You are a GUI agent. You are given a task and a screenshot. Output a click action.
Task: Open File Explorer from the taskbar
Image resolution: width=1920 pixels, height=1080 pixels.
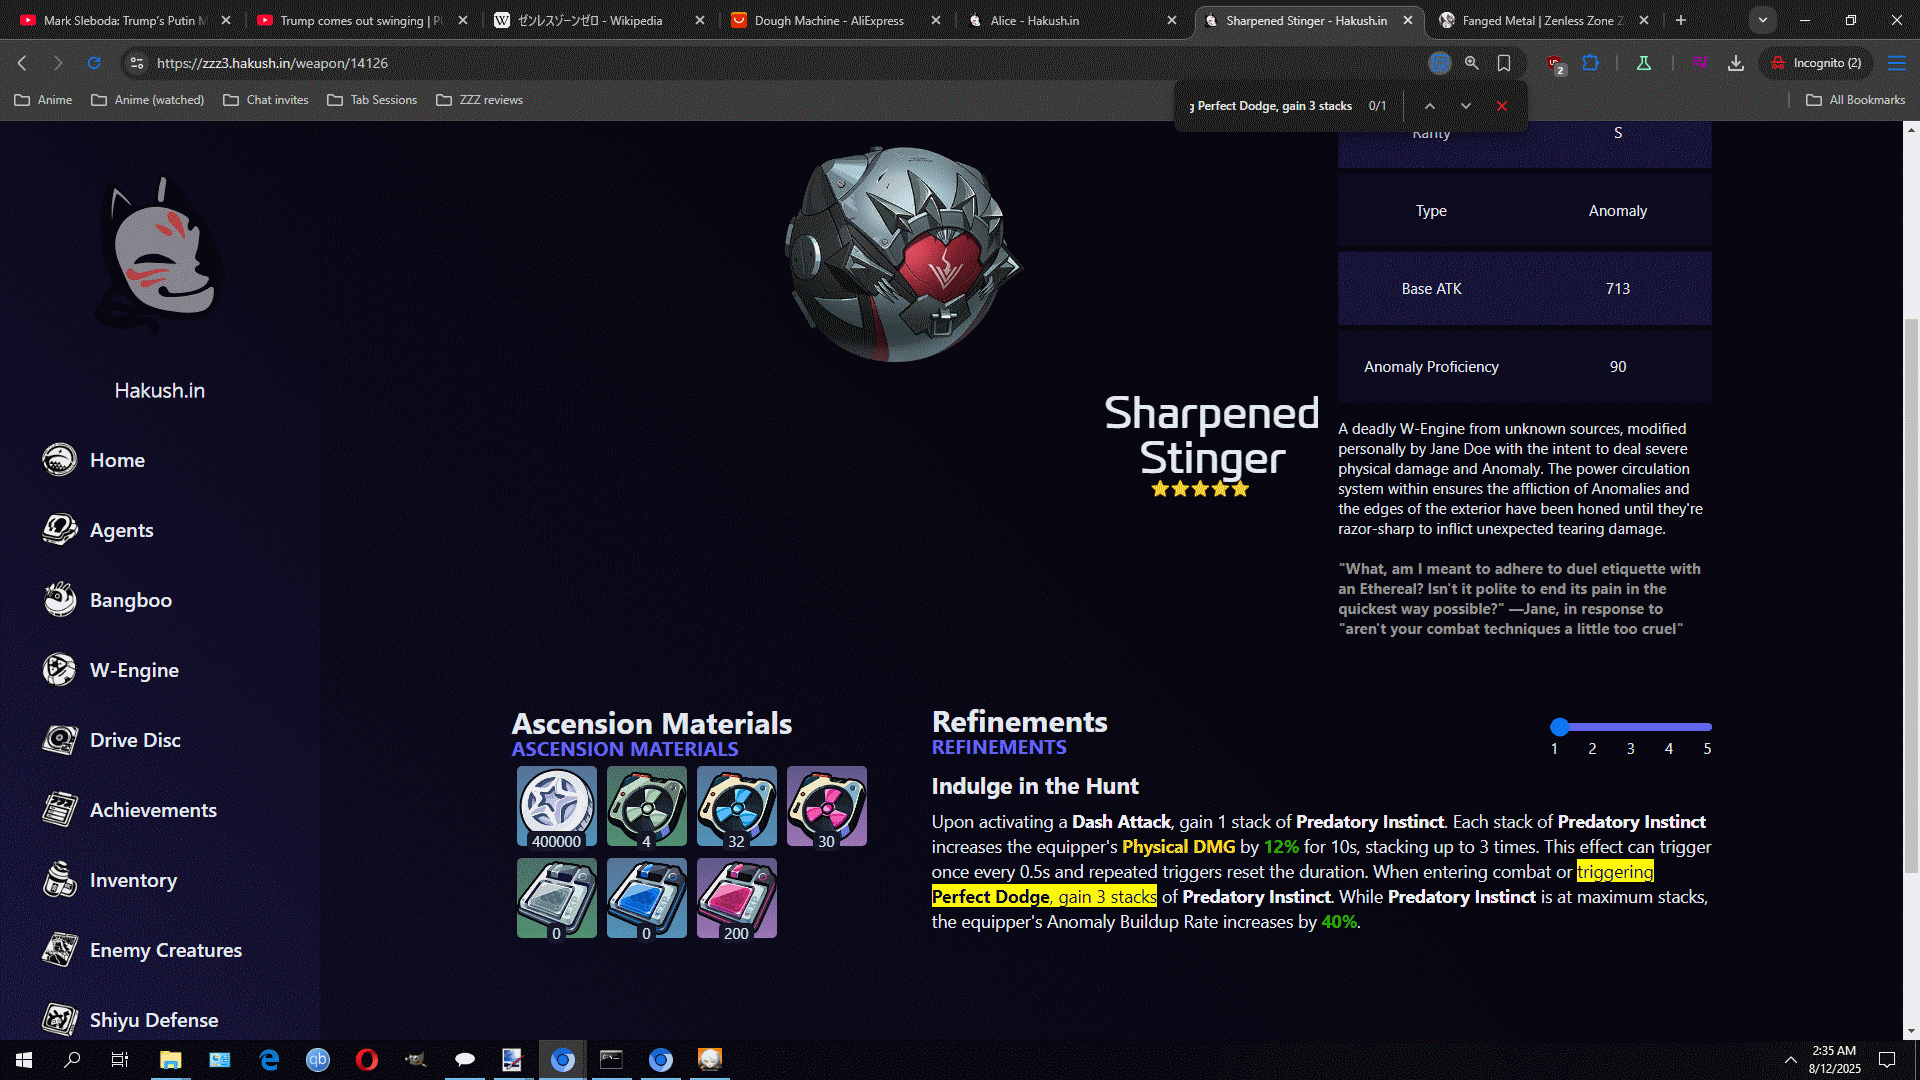pyautogui.click(x=171, y=1060)
